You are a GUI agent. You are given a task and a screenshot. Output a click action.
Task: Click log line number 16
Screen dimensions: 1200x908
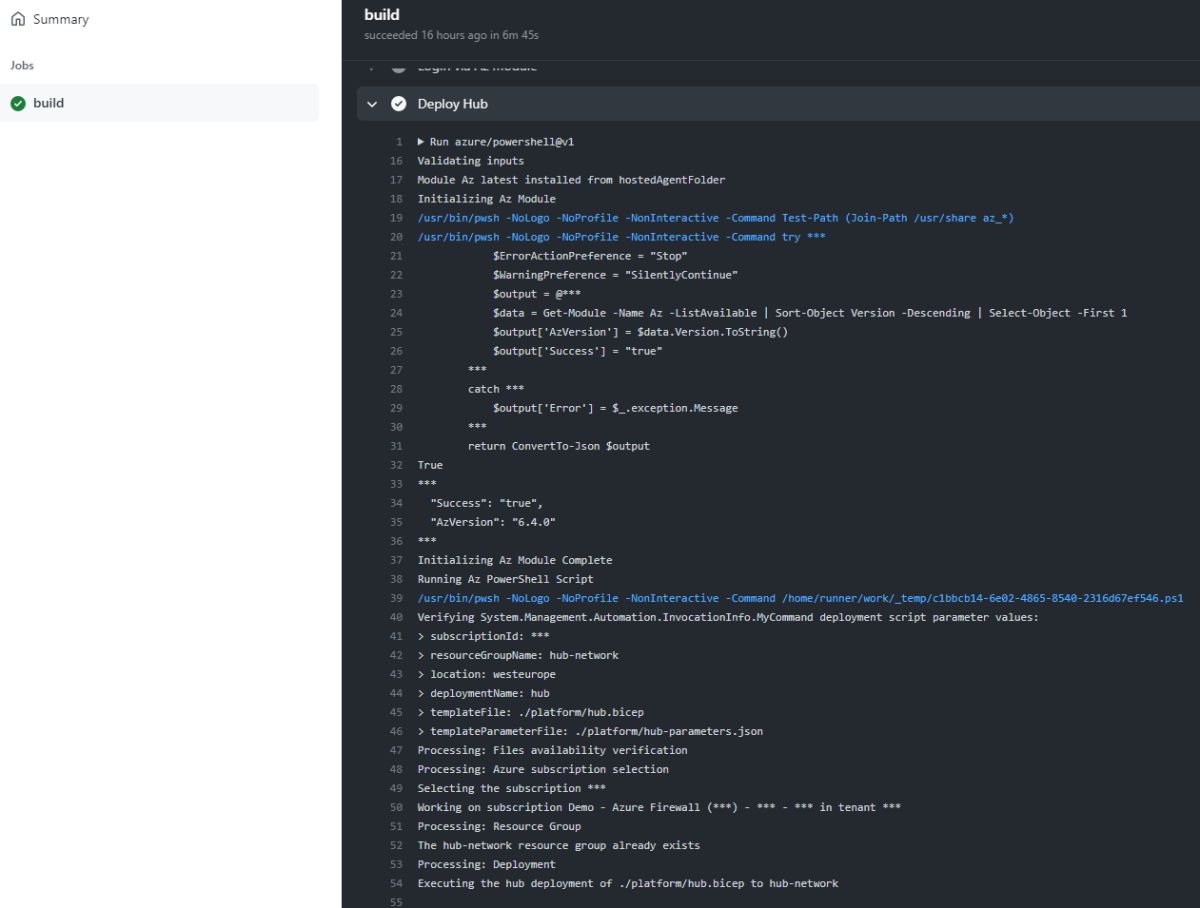(x=396, y=161)
